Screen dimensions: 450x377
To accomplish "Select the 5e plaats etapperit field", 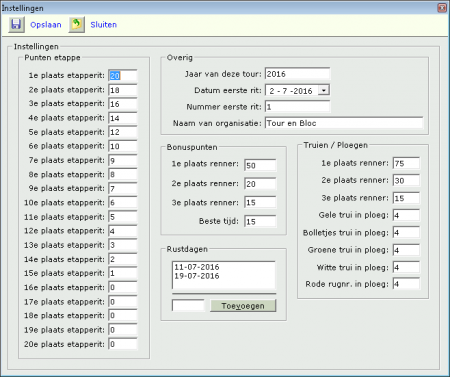I will [x=123, y=132].
